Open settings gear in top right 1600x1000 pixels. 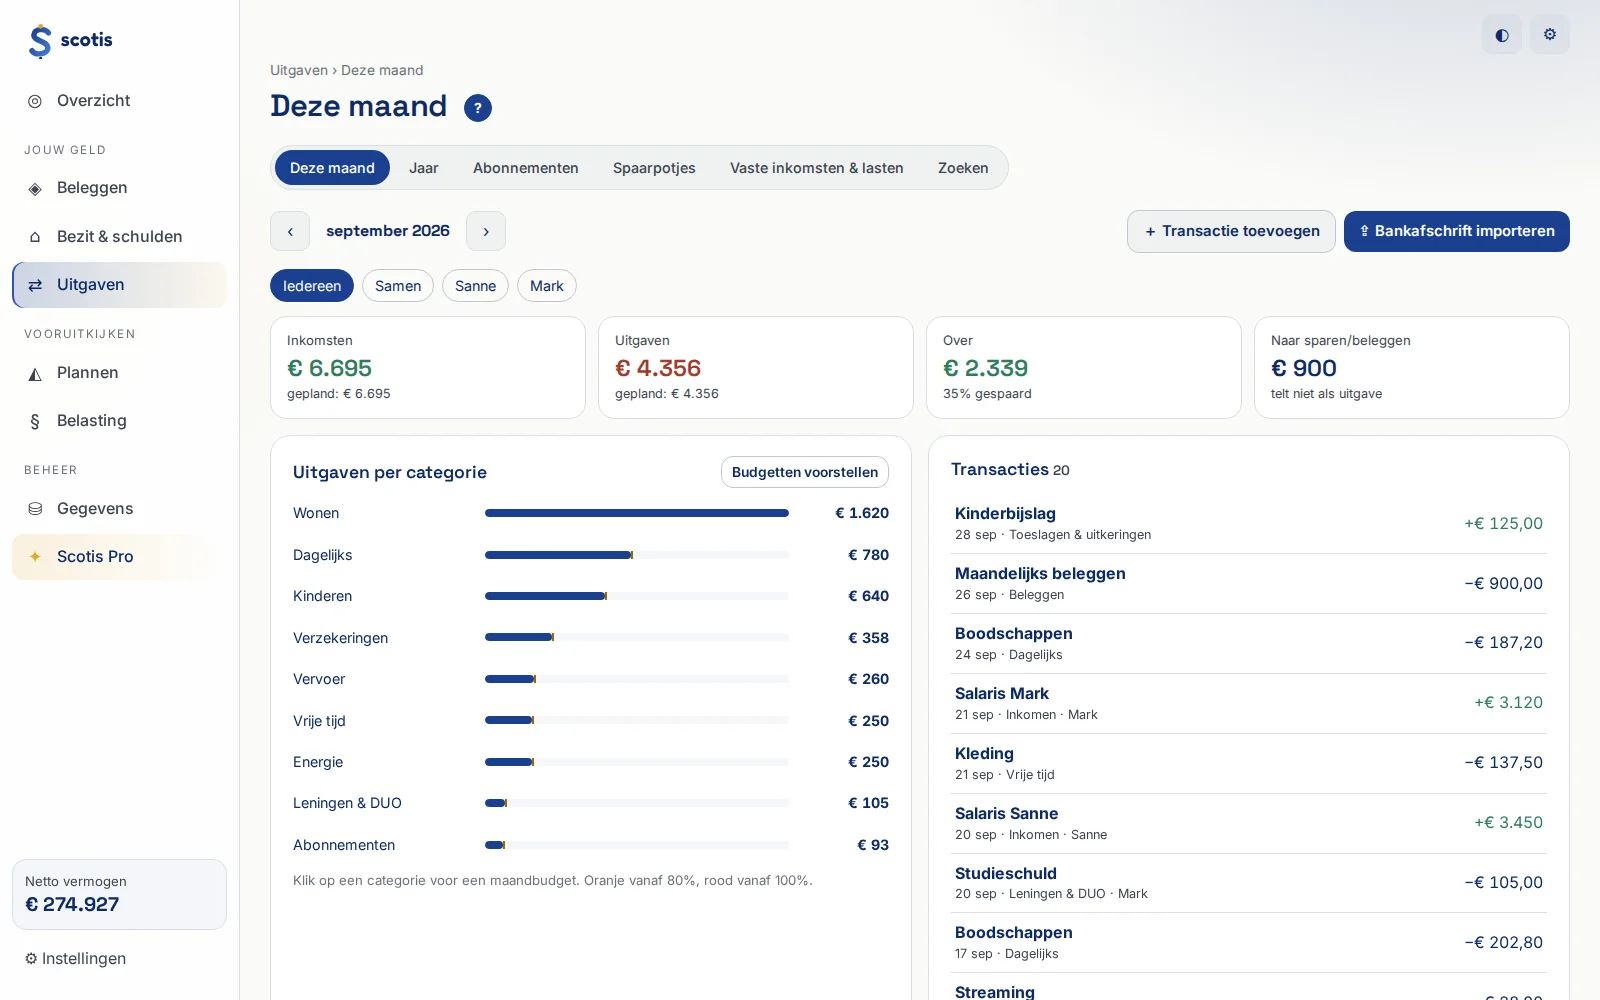pyautogui.click(x=1550, y=35)
